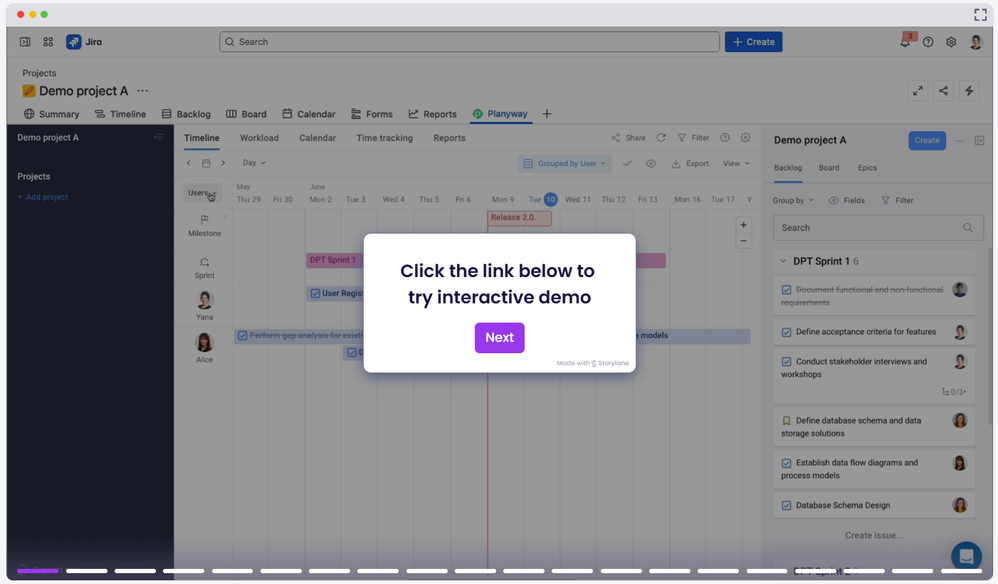Toggle the Jira sidebar icon
The height and width of the screenshot is (584, 998).
25,42
